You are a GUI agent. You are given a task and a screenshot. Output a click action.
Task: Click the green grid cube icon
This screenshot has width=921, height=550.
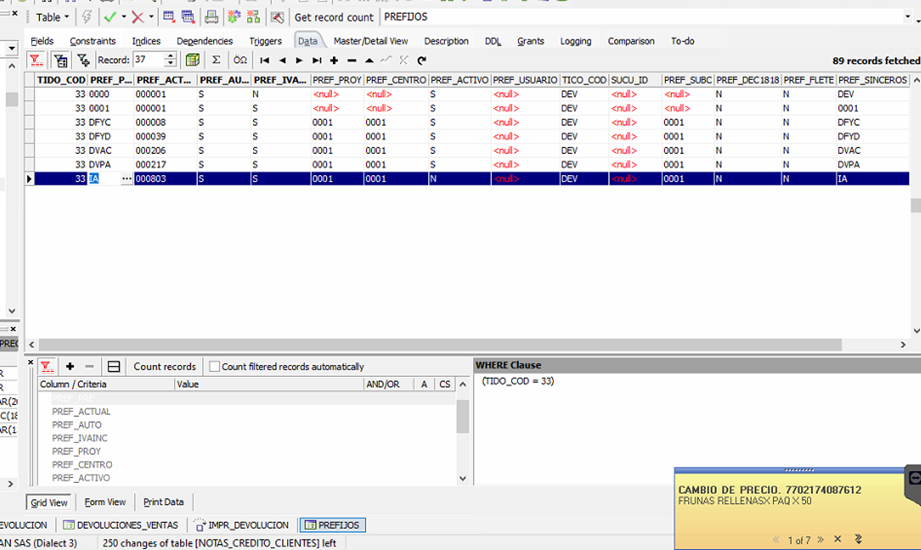(192, 60)
